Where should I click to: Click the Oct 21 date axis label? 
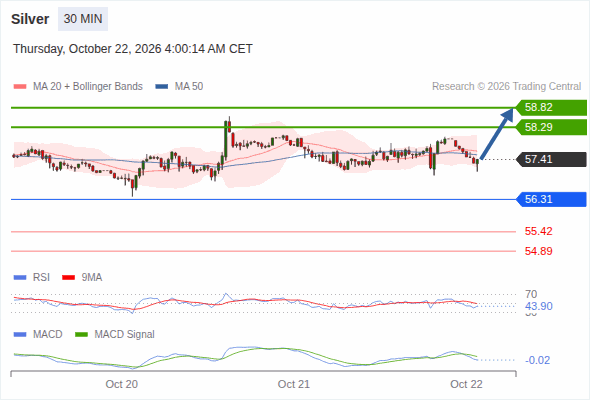tap(294, 384)
